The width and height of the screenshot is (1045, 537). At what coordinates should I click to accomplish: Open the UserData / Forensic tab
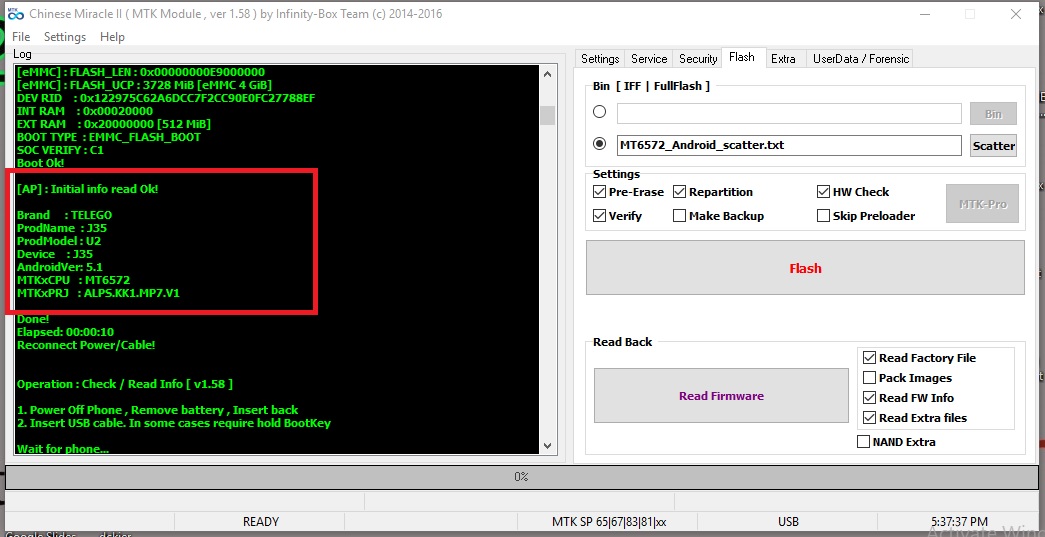coord(860,59)
